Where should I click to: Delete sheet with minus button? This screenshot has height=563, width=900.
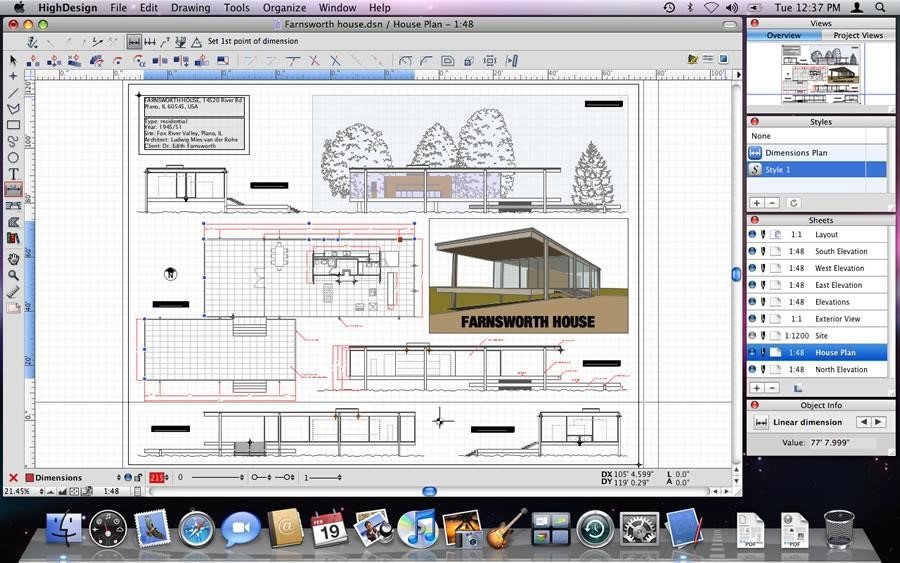pos(772,388)
